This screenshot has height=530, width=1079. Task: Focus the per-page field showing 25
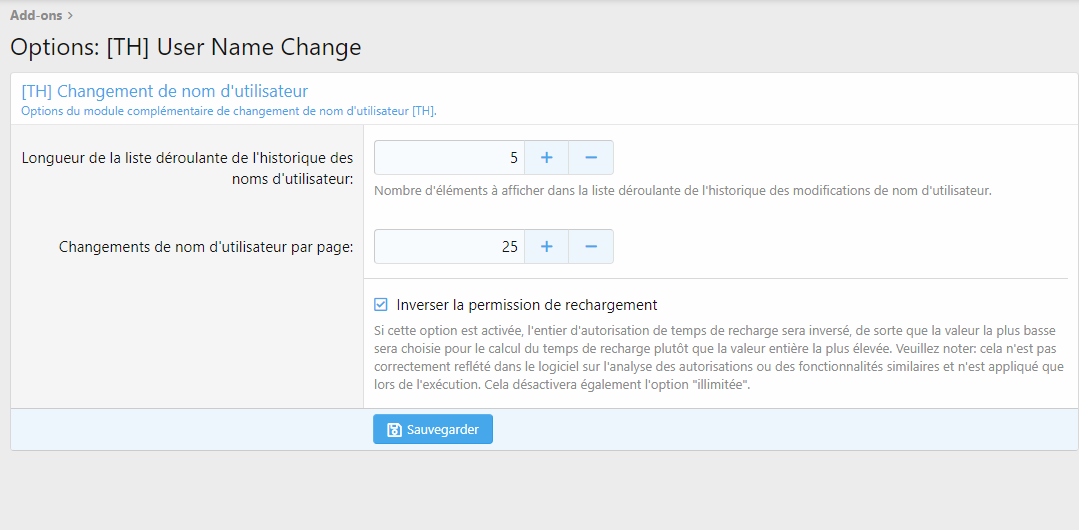(x=449, y=247)
